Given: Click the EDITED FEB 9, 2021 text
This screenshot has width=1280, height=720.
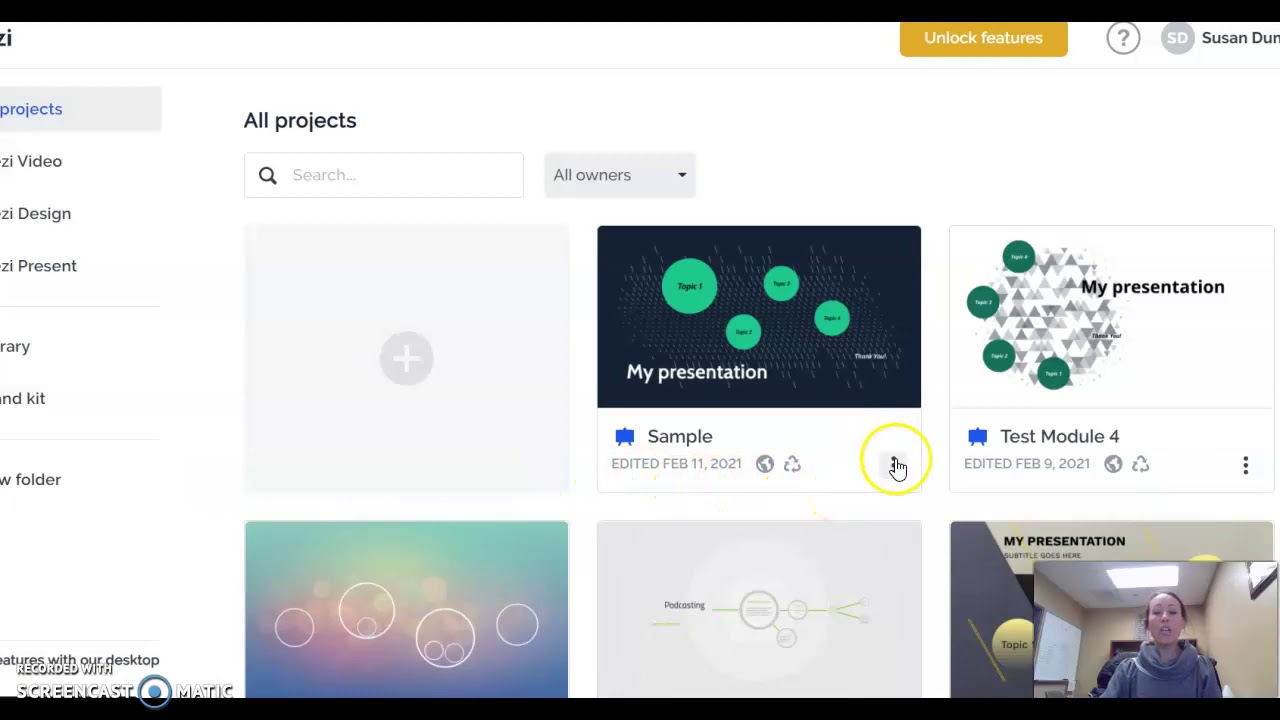Looking at the screenshot, I should pyautogui.click(x=1027, y=464).
